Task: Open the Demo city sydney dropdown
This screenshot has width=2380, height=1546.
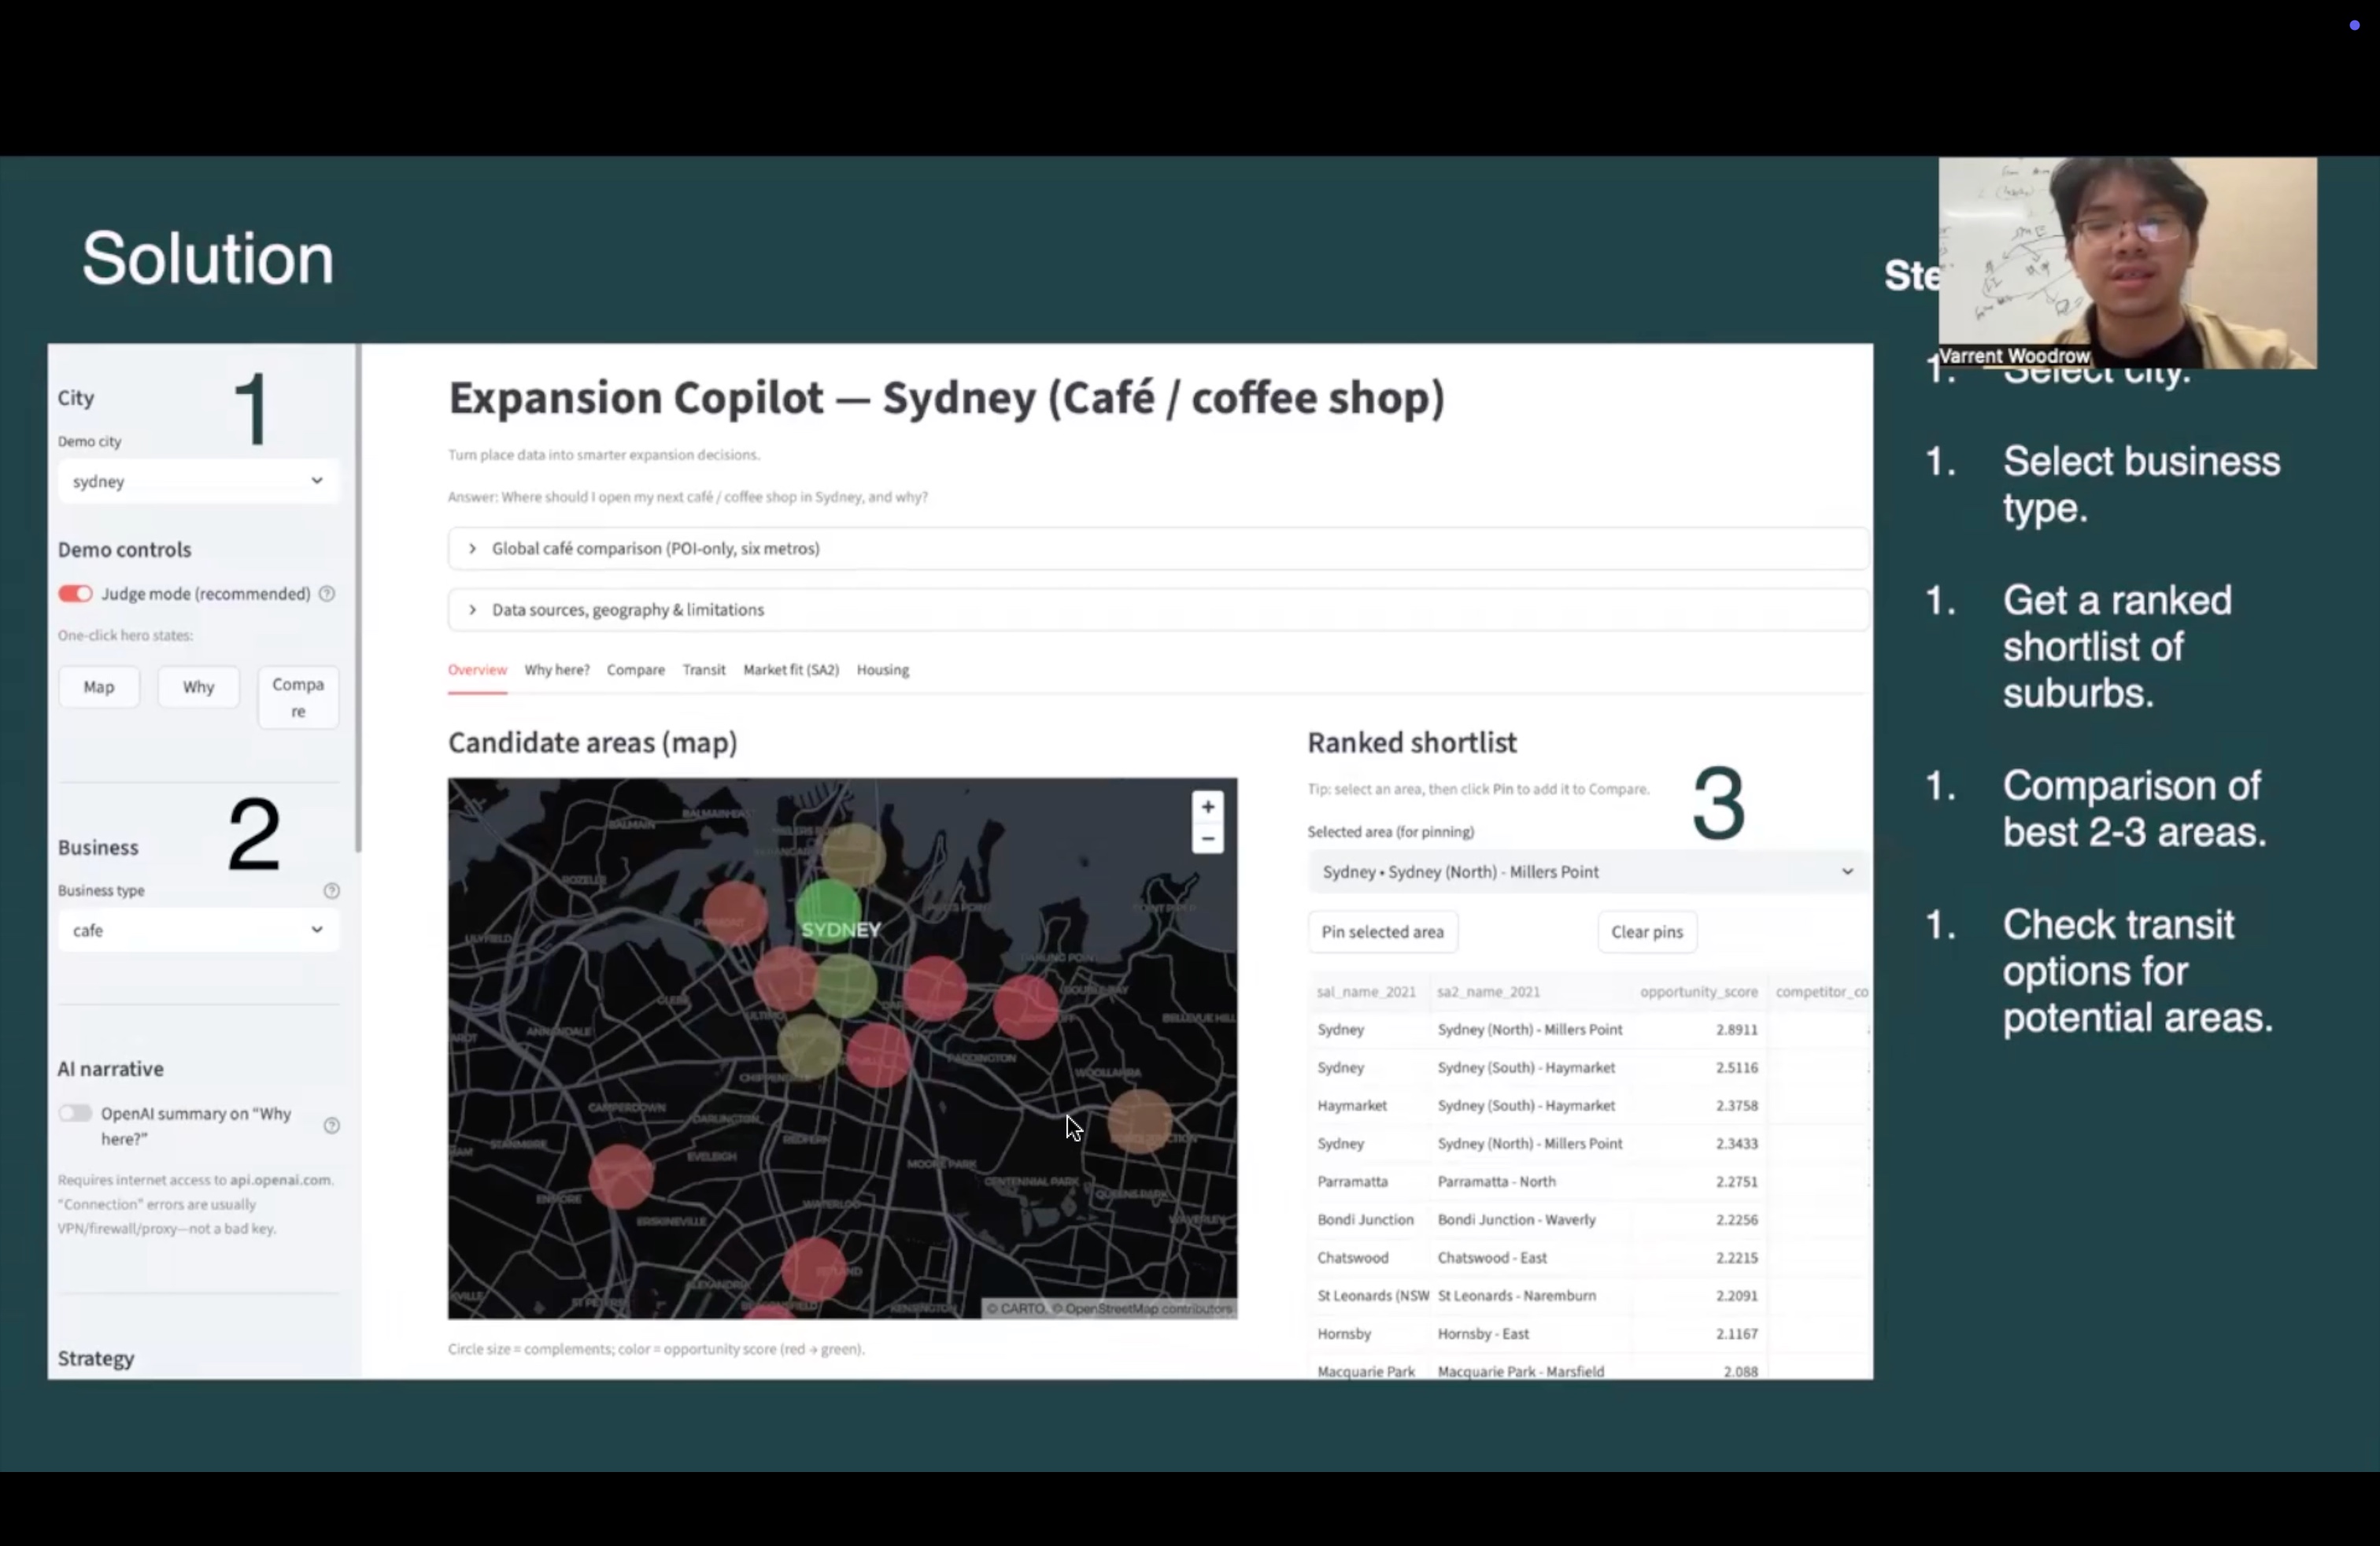Action: point(197,481)
